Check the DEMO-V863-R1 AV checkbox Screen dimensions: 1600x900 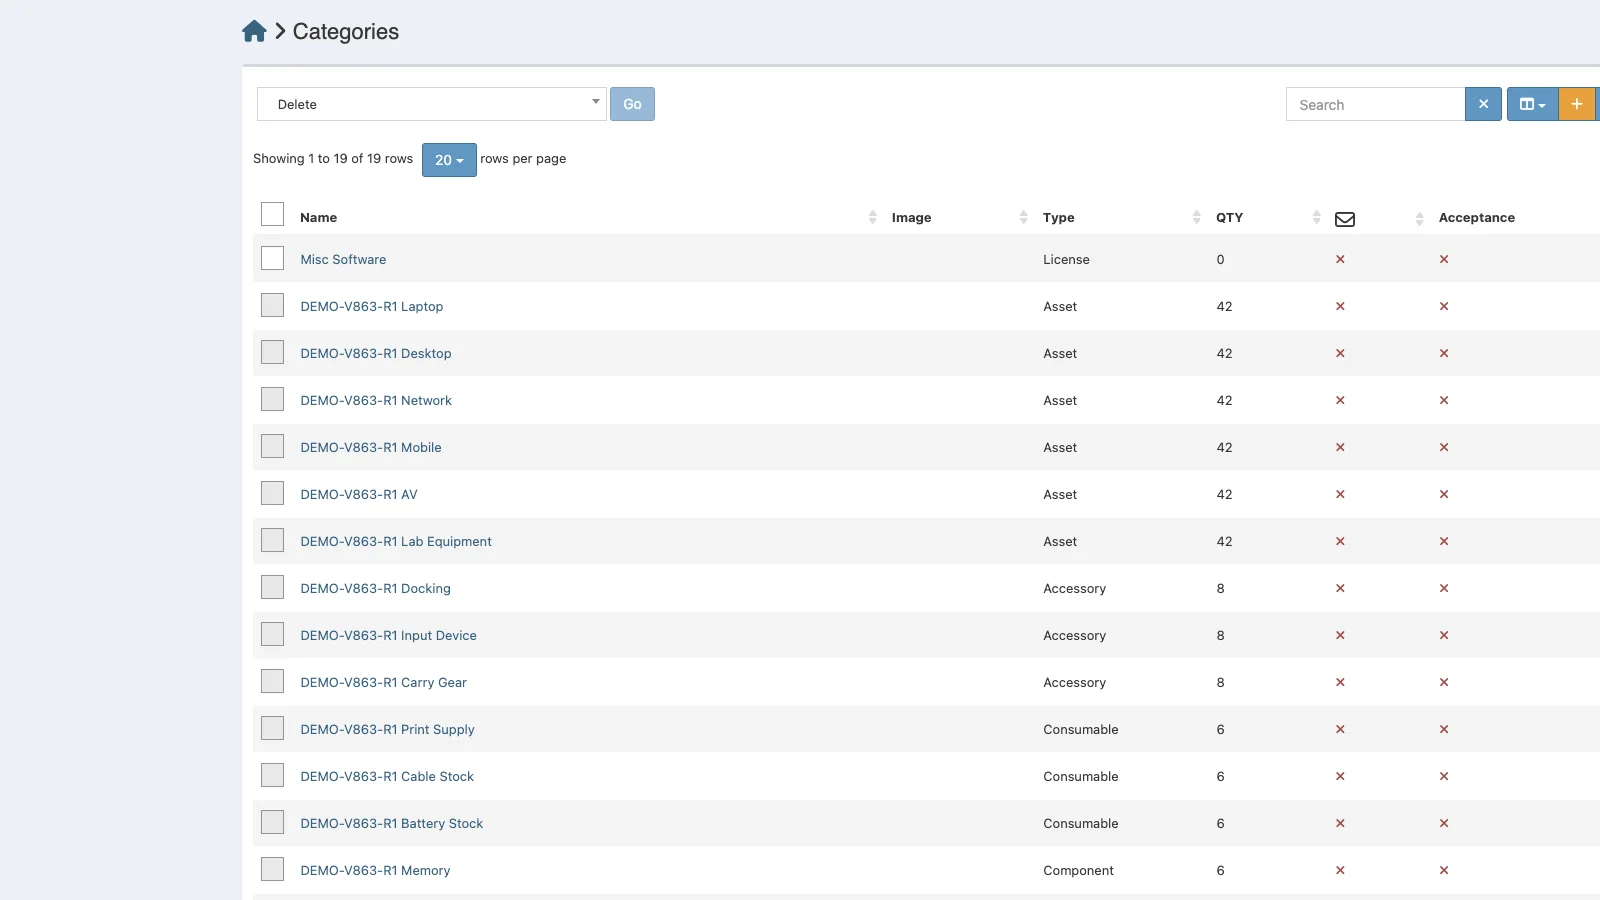pos(272,493)
